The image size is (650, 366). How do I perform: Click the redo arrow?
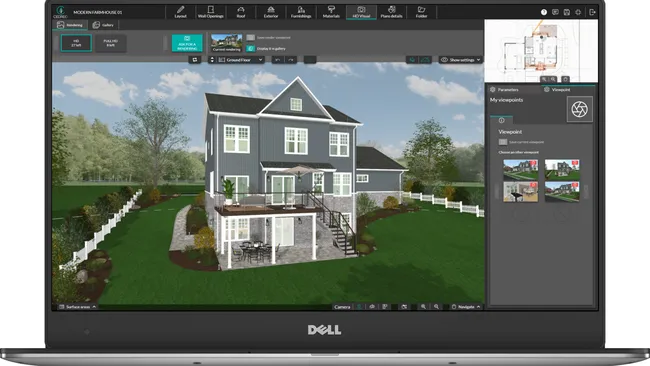click(291, 60)
